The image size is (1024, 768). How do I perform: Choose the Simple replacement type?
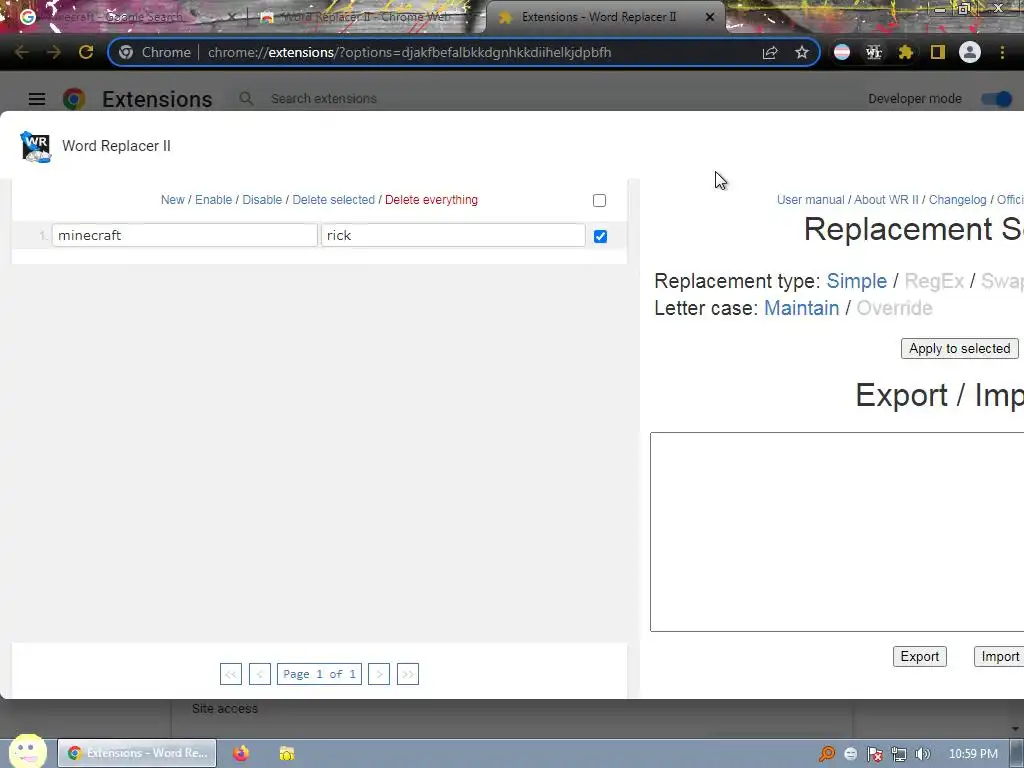[857, 281]
